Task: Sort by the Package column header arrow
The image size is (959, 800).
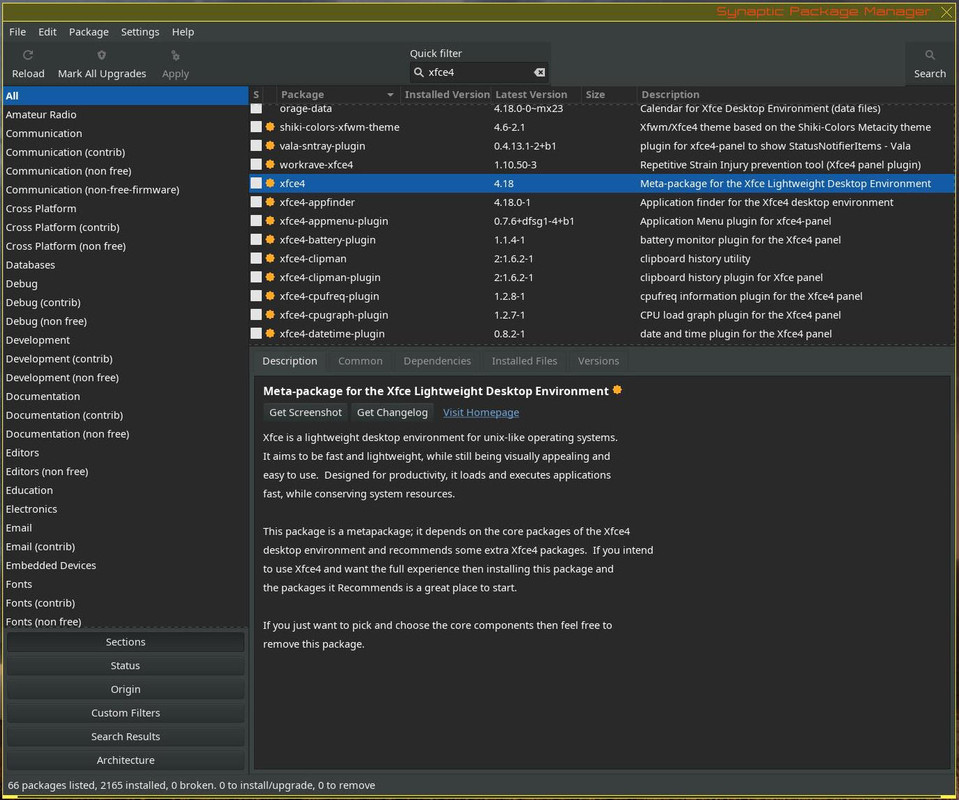Action: click(390, 95)
